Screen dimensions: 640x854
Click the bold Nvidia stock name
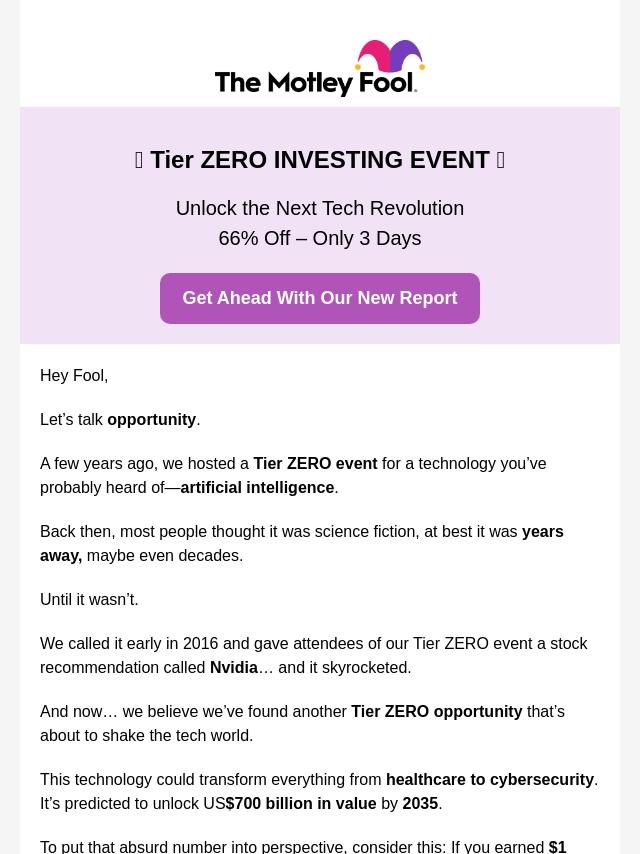pyautogui.click(x=234, y=668)
